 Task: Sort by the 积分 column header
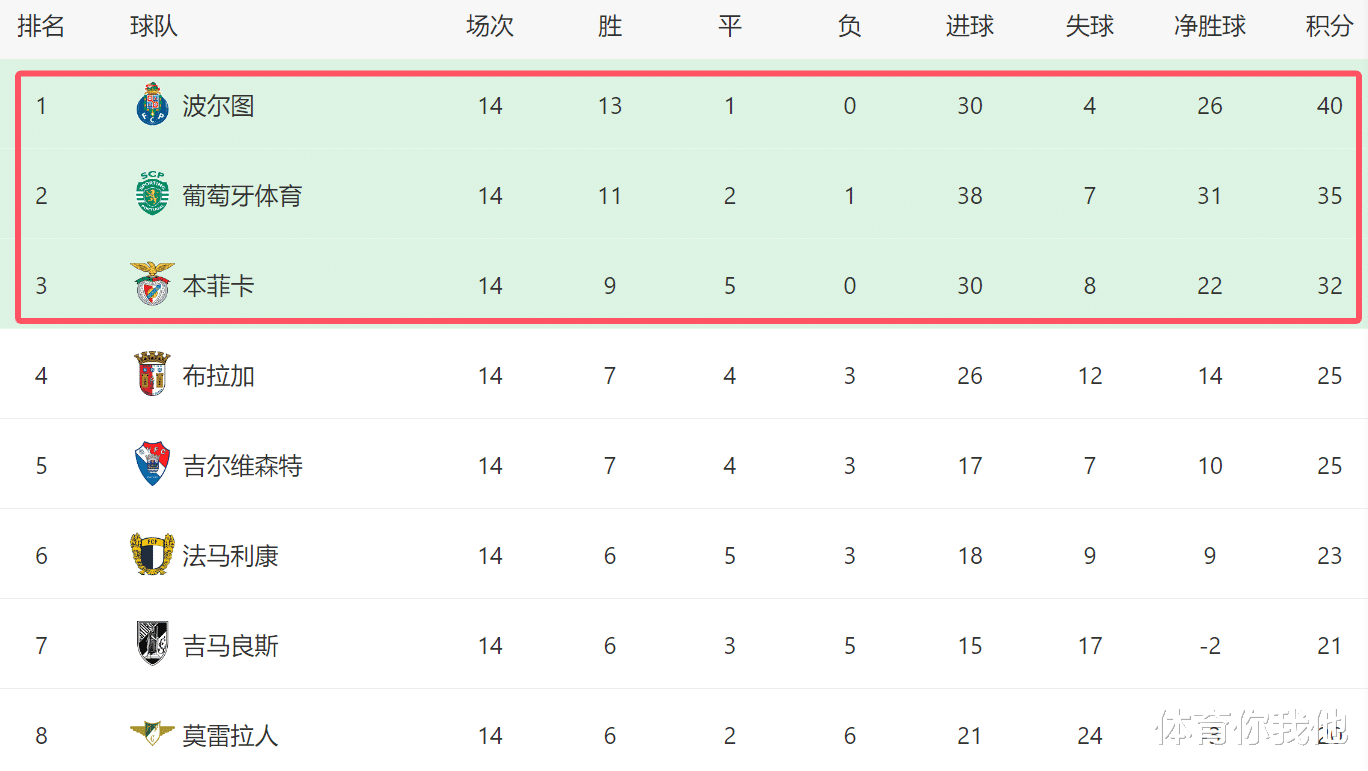[x=1329, y=27]
